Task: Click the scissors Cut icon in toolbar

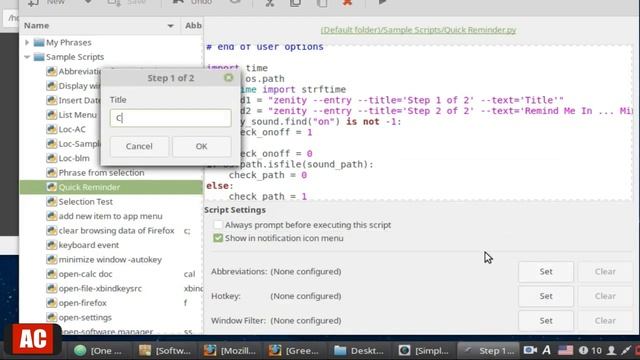Action: point(270,2)
